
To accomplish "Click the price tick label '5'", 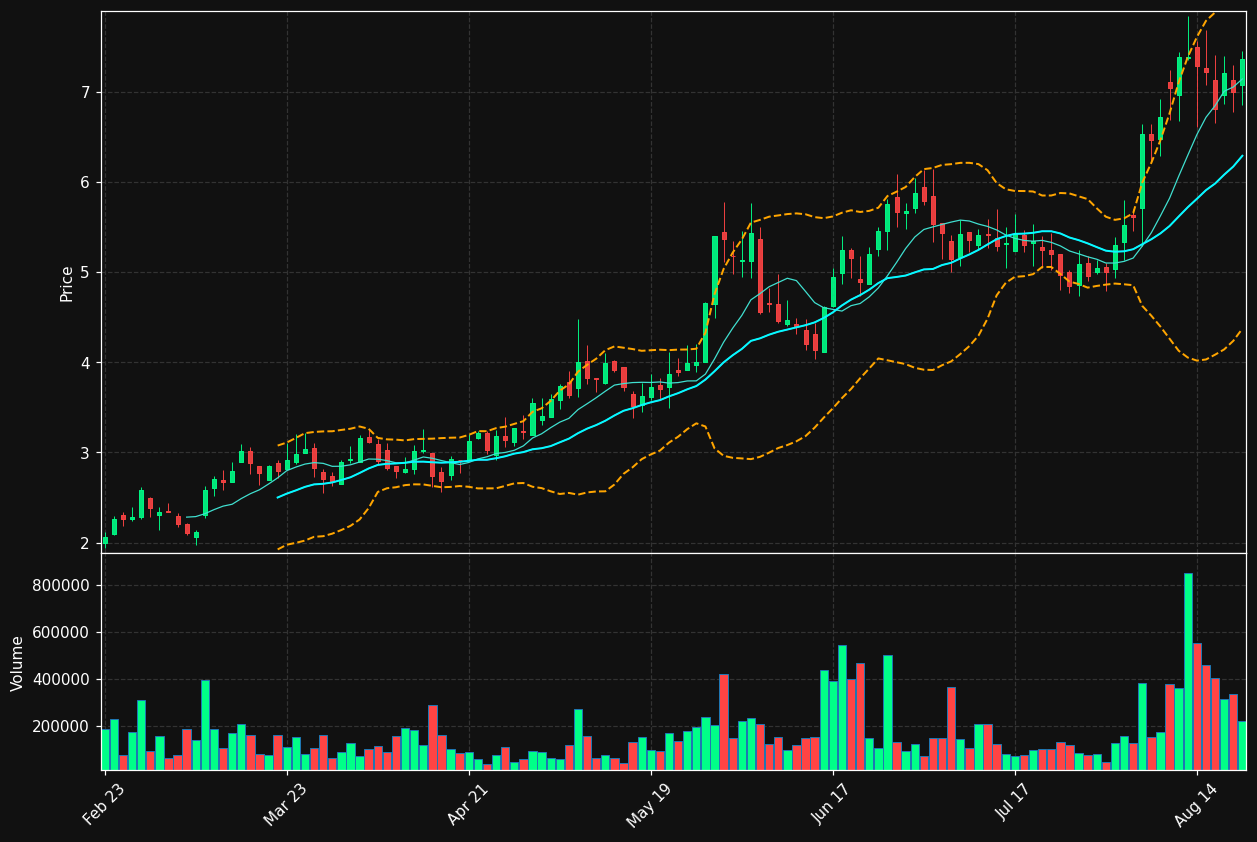I will click(85, 273).
